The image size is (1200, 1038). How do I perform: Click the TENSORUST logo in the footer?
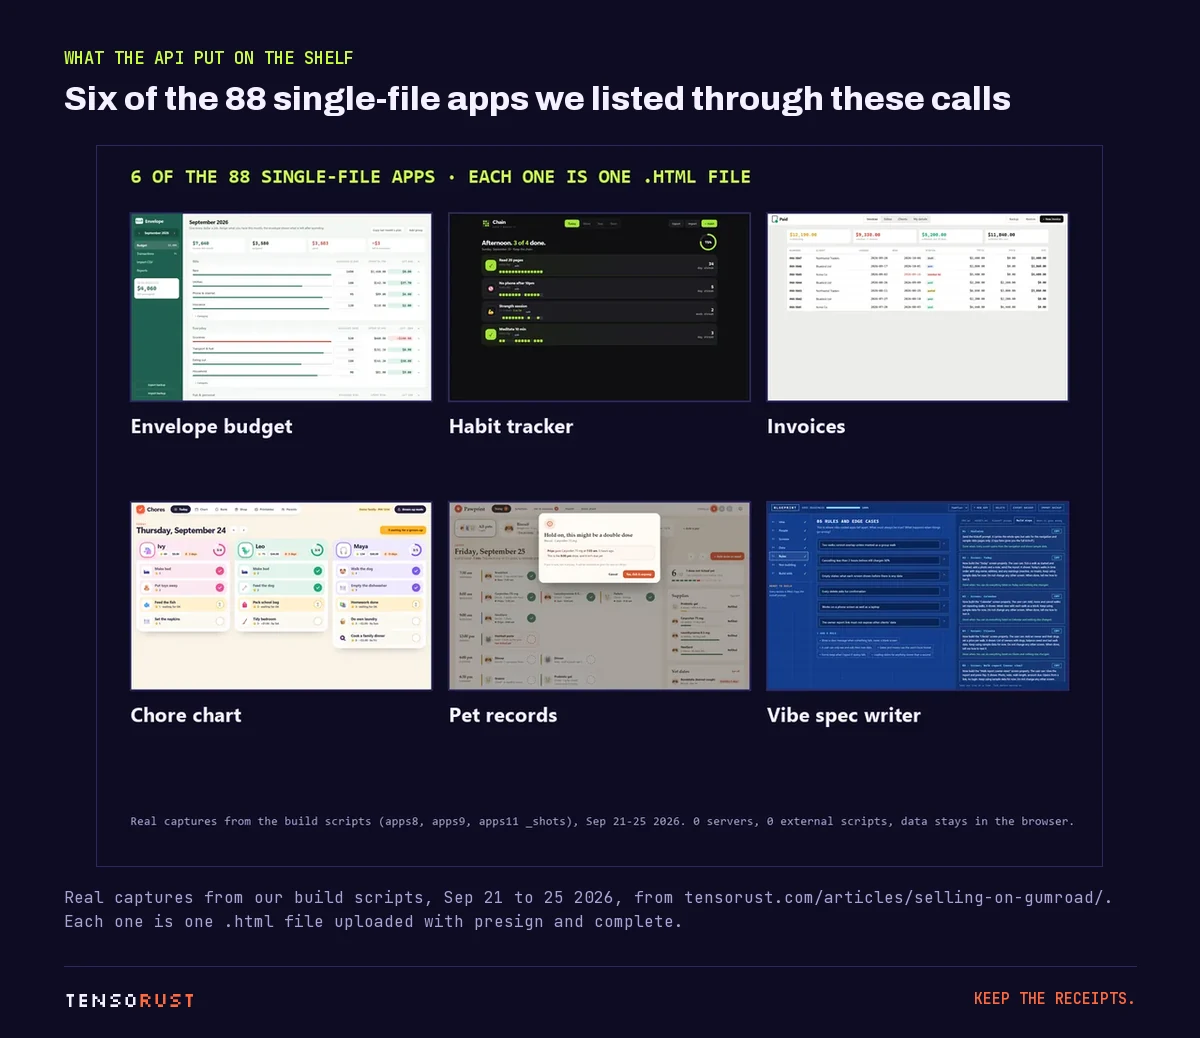tap(130, 1000)
